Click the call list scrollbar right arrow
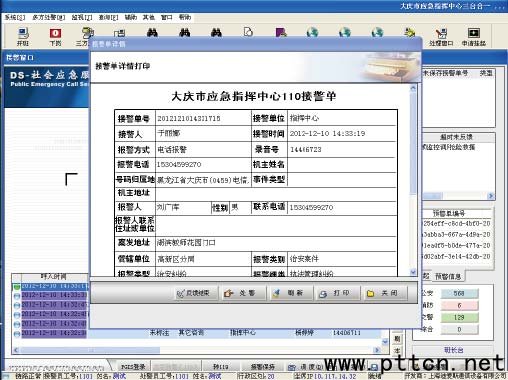Viewport: 508px width, 380px height. pos(377,350)
